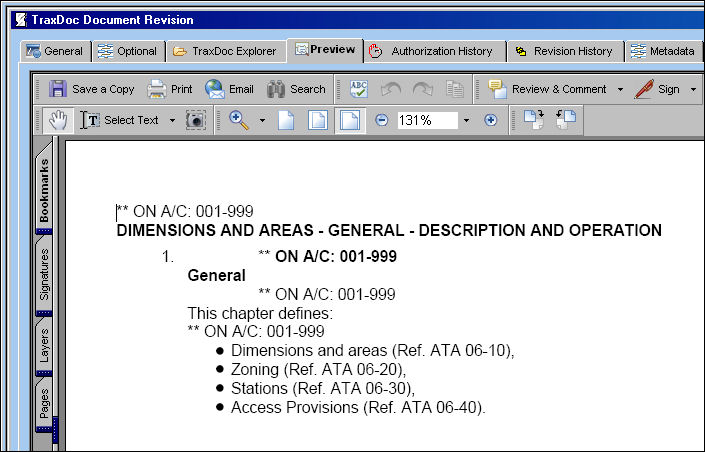The image size is (705, 452).
Task: Click the Redo arrow icon
Action: [x=422, y=89]
